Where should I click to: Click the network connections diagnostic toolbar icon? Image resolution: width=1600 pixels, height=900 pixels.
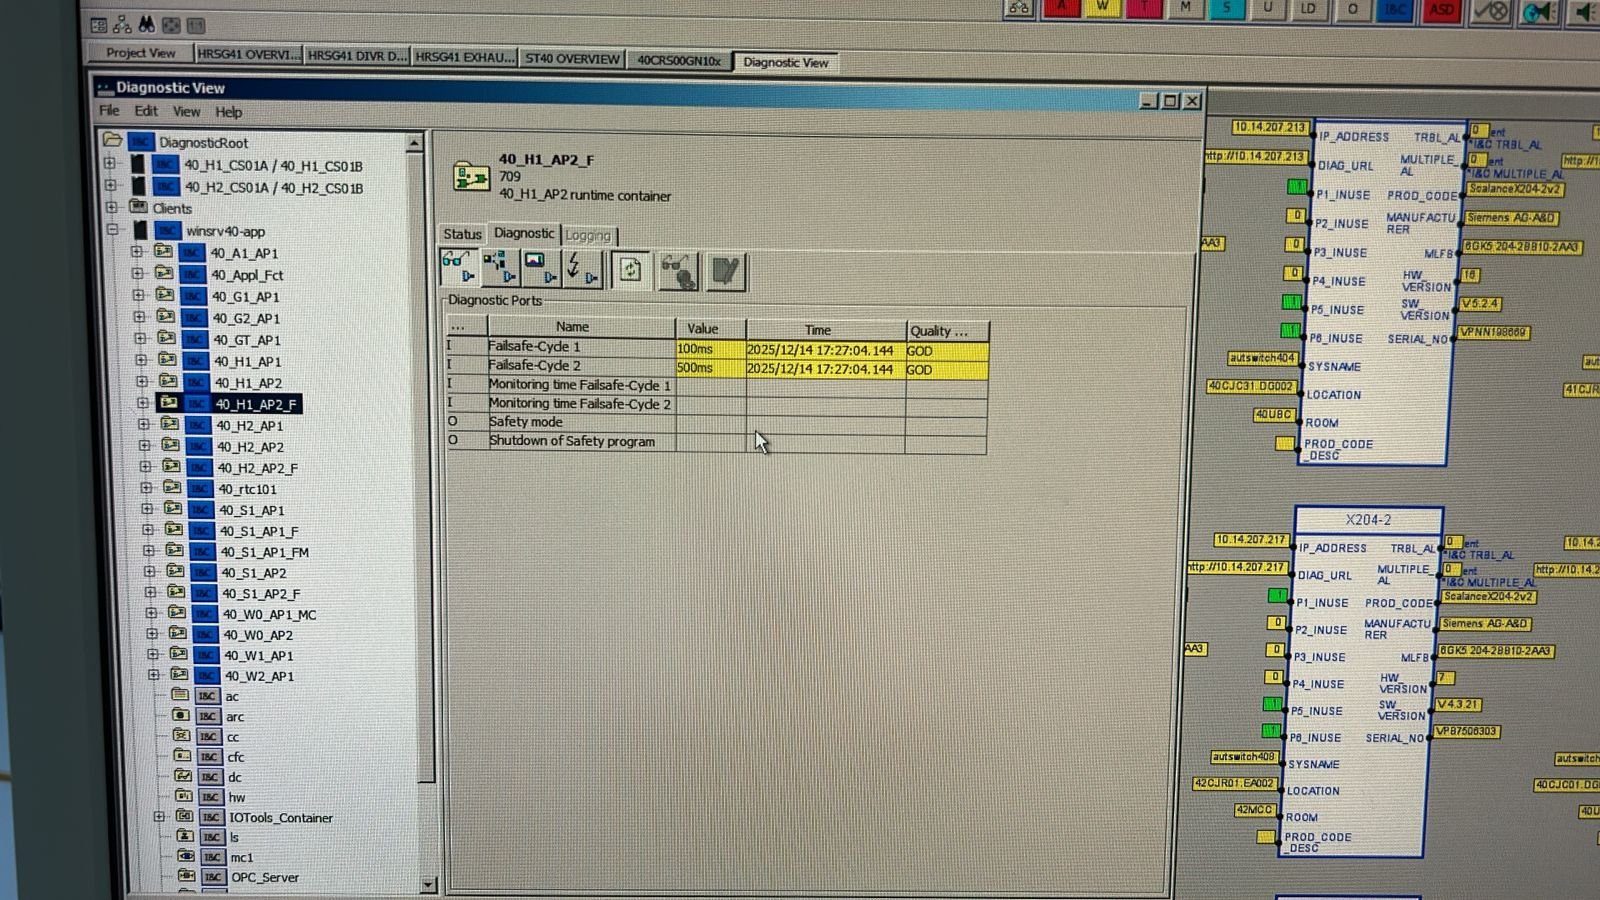(x=499, y=268)
